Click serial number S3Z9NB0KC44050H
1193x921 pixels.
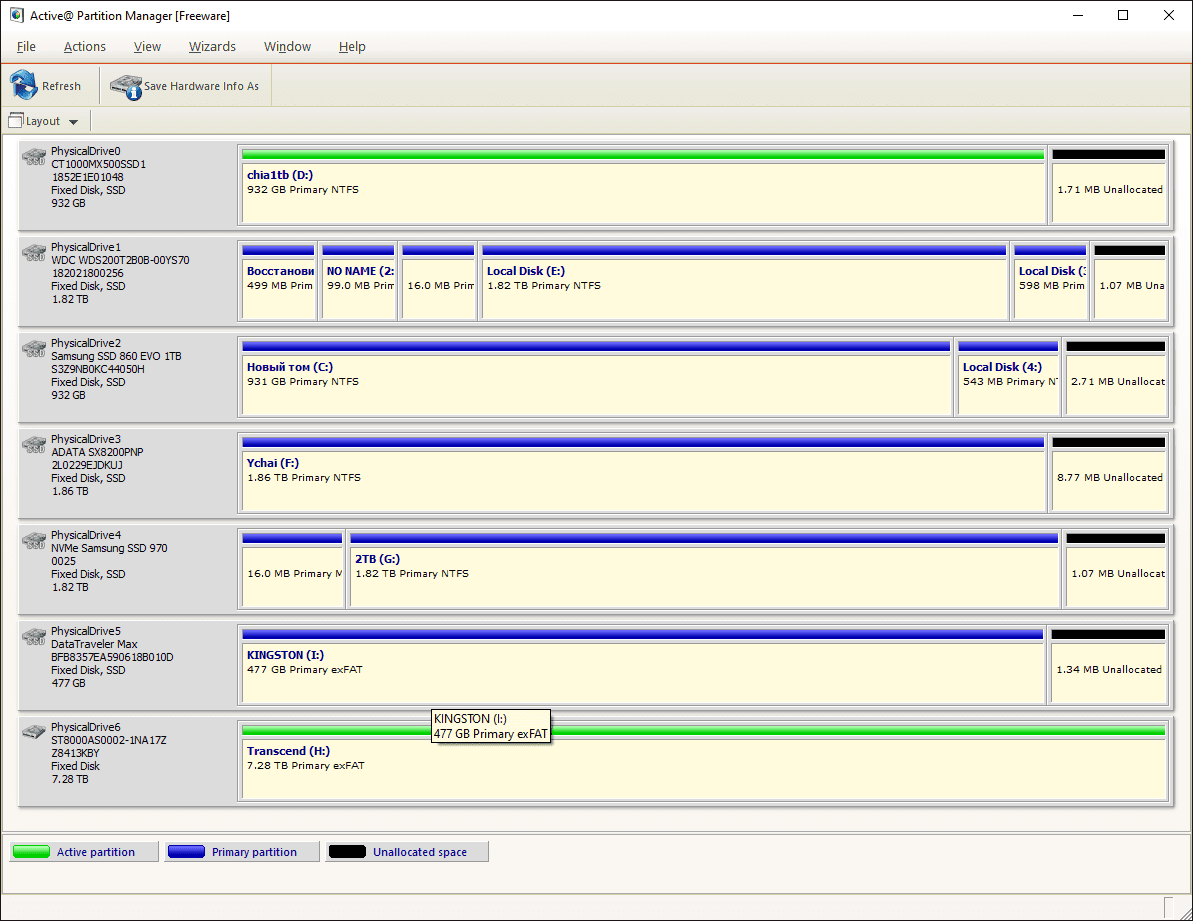[x=97, y=369]
